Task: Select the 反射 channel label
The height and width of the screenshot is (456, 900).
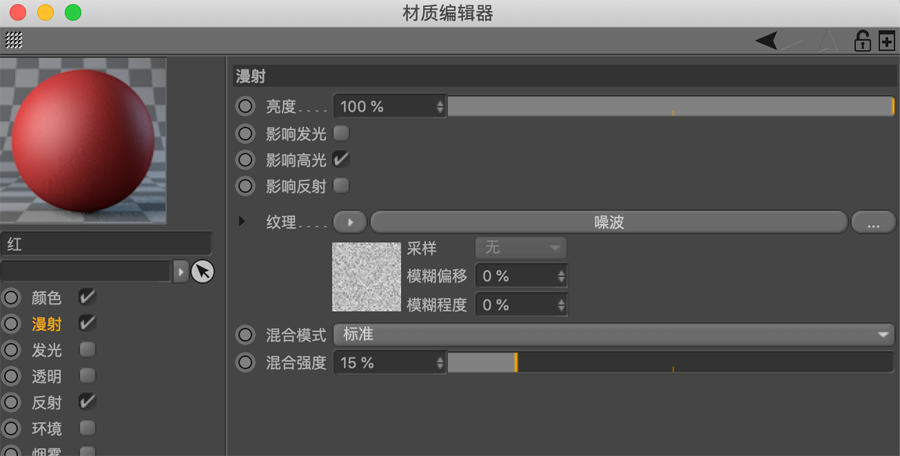Action: pos(46,403)
